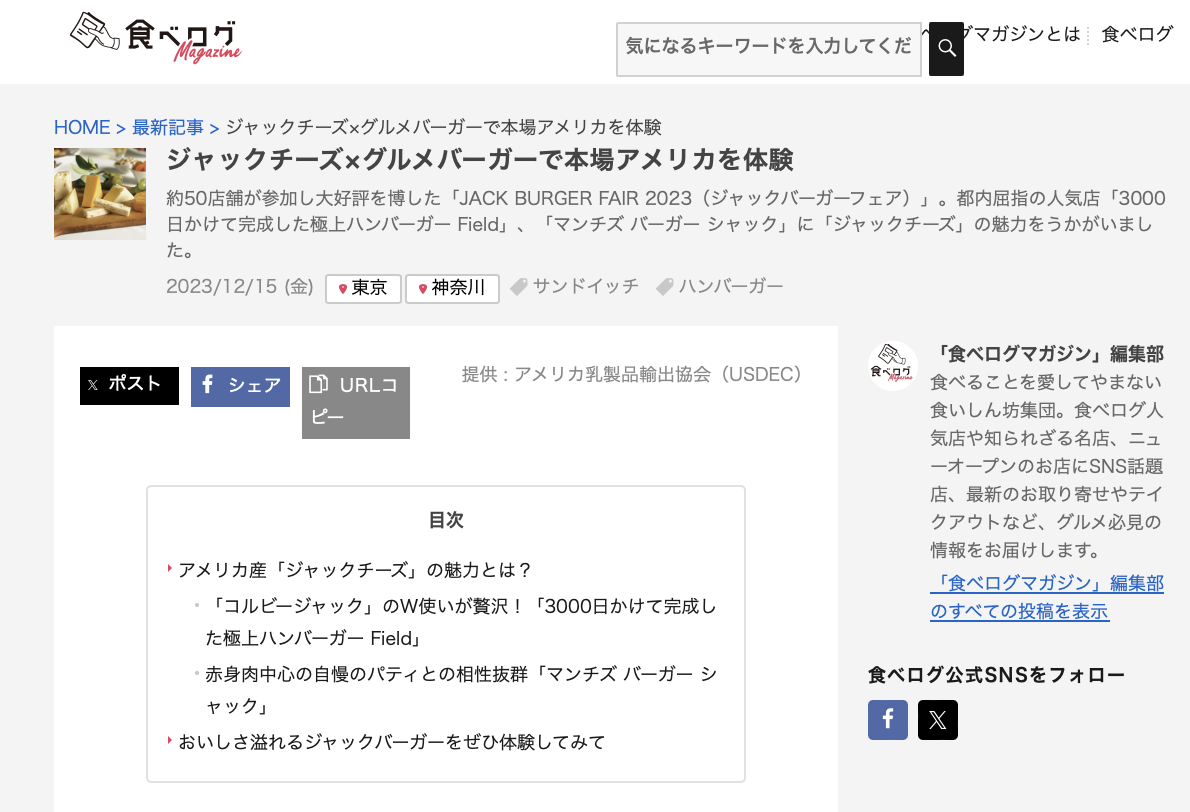The height and width of the screenshot is (812, 1190).
Task: Click the Tabelog Magazine logo
Action: click(x=156, y=37)
